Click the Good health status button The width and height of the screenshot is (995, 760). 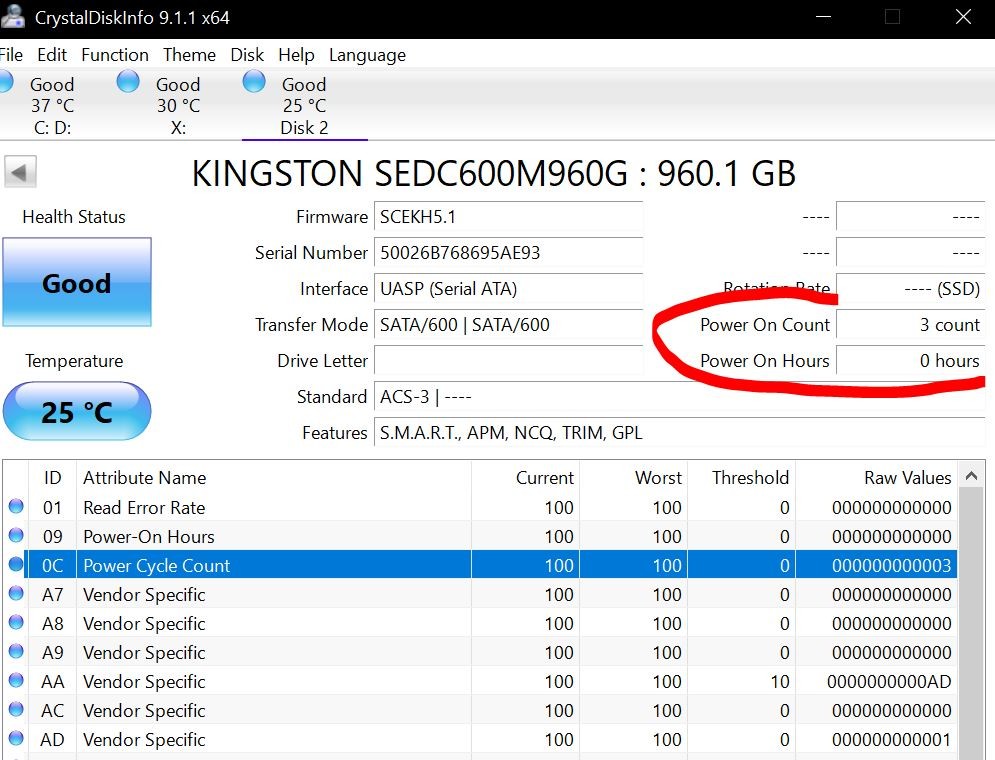tap(77, 282)
